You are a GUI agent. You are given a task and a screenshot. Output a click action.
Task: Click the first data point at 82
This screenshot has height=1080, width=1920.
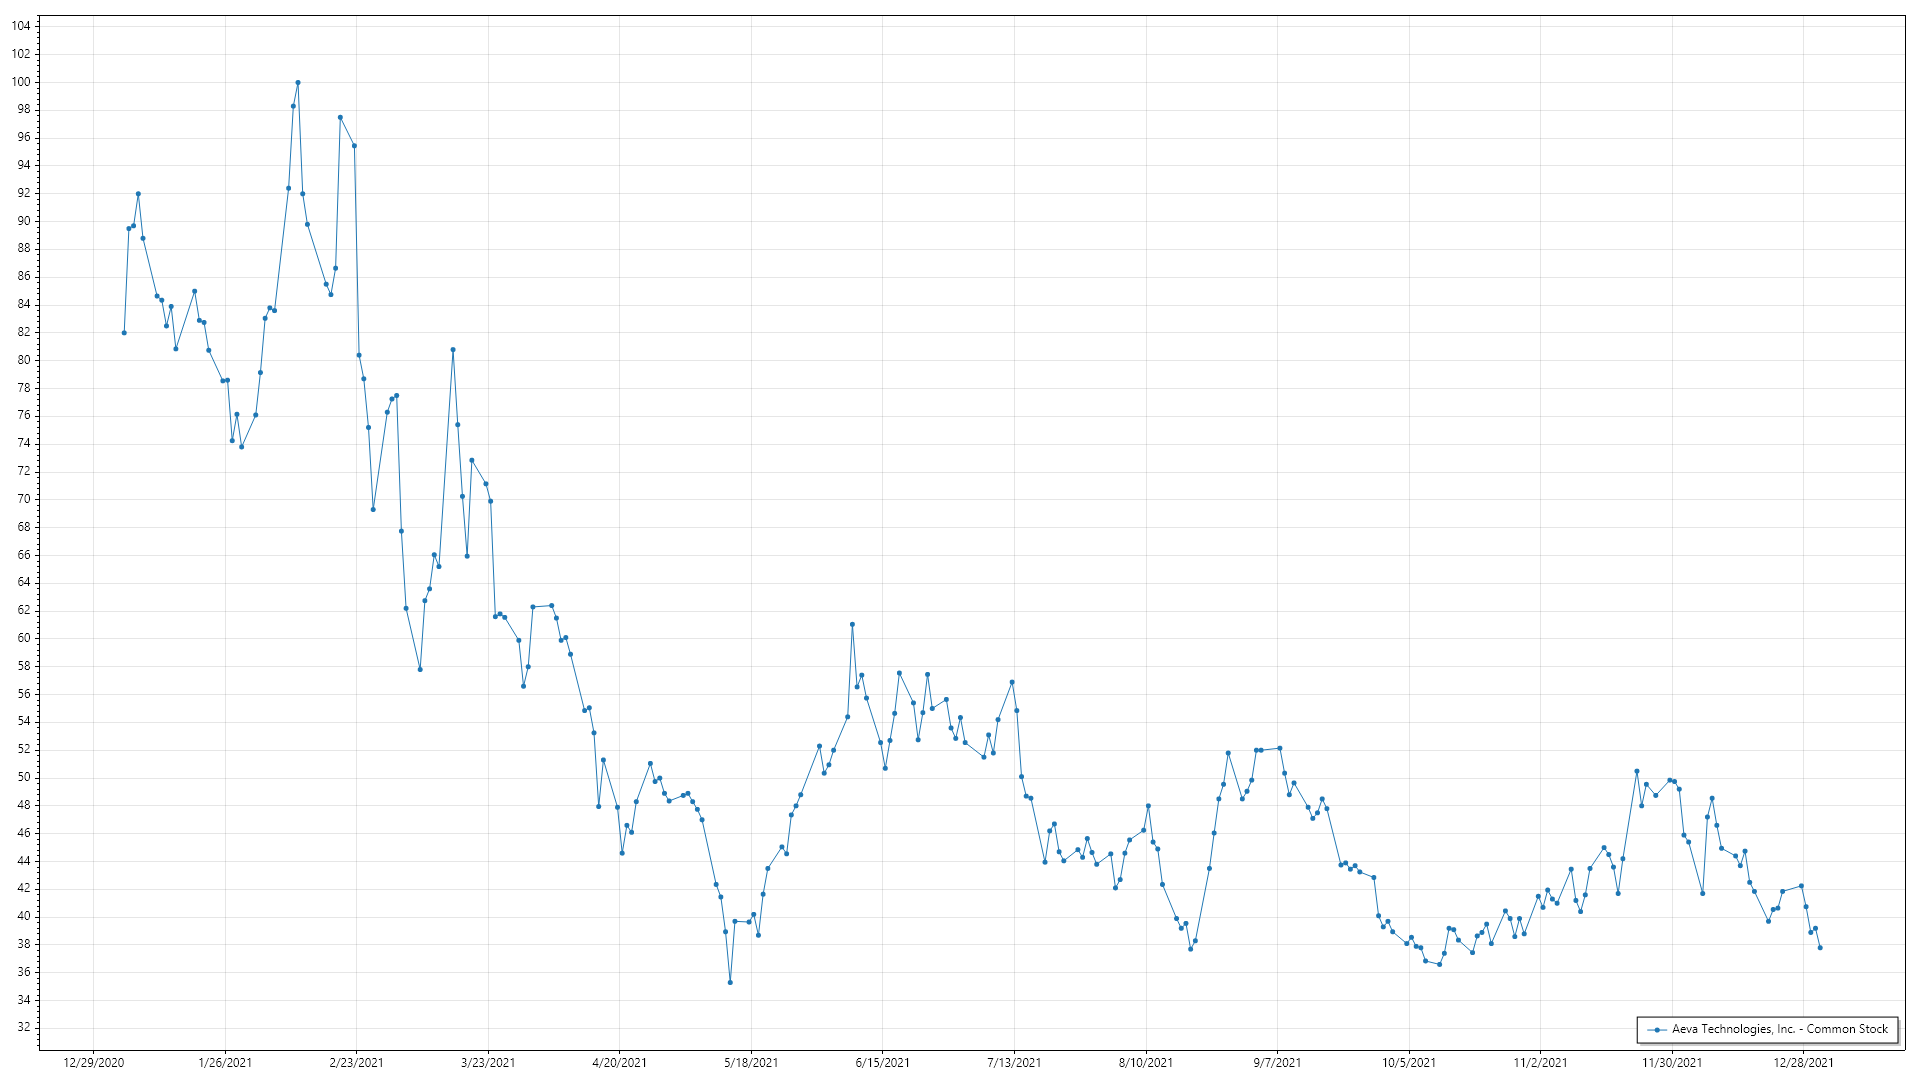click(x=124, y=333)
